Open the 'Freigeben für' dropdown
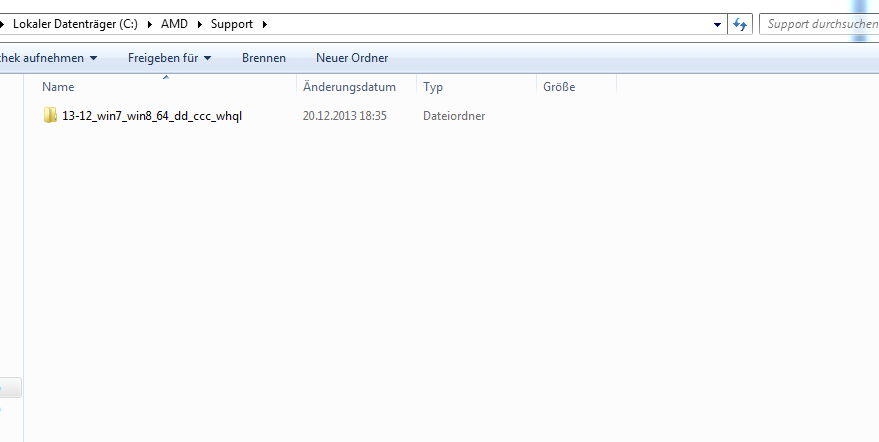The image size is (879, 442). coord(169,58)
